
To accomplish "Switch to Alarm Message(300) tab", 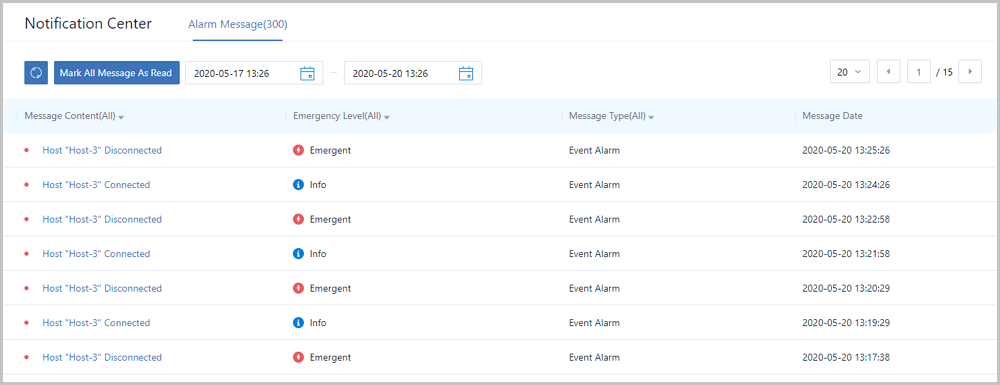I will coord(238,25).
